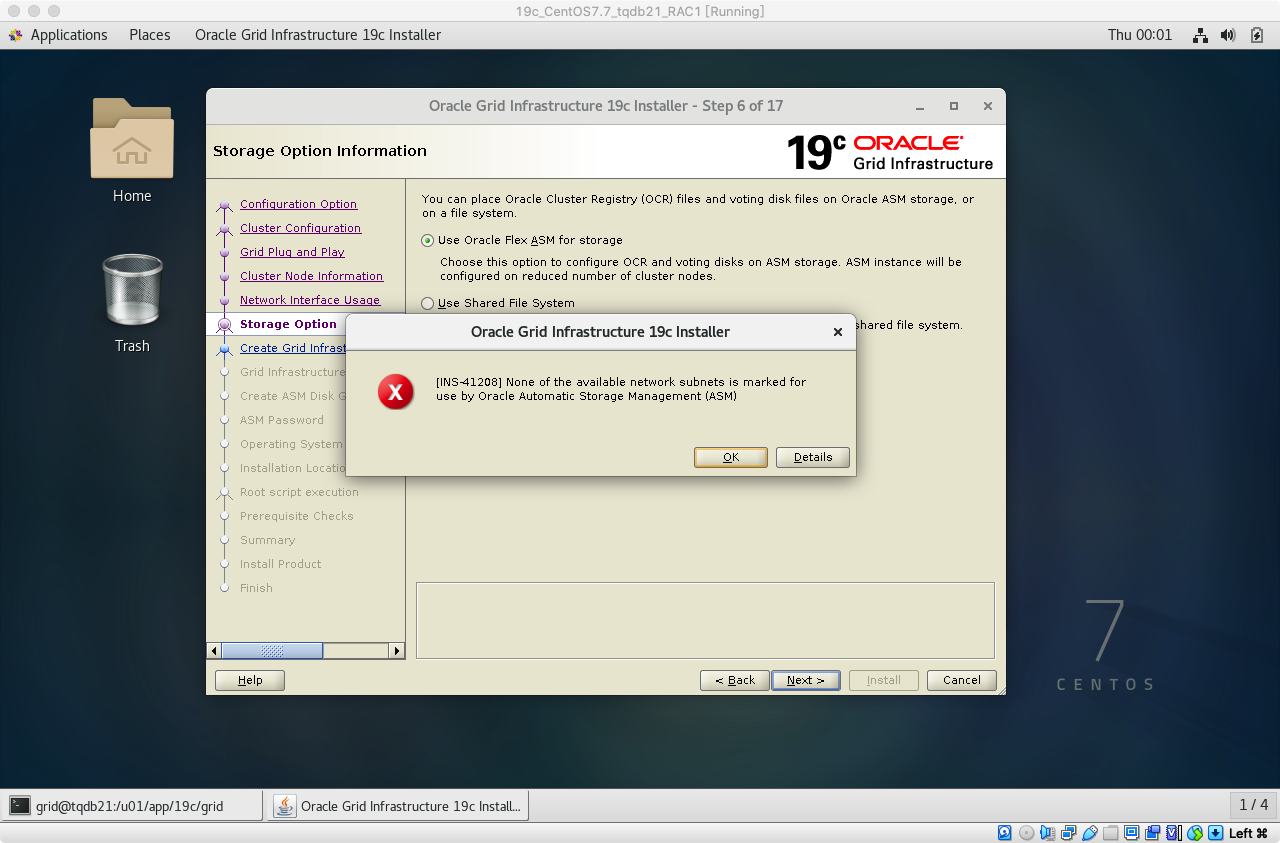Close the error dialog with its X button
1280x843 pixels.
point(838,332)
